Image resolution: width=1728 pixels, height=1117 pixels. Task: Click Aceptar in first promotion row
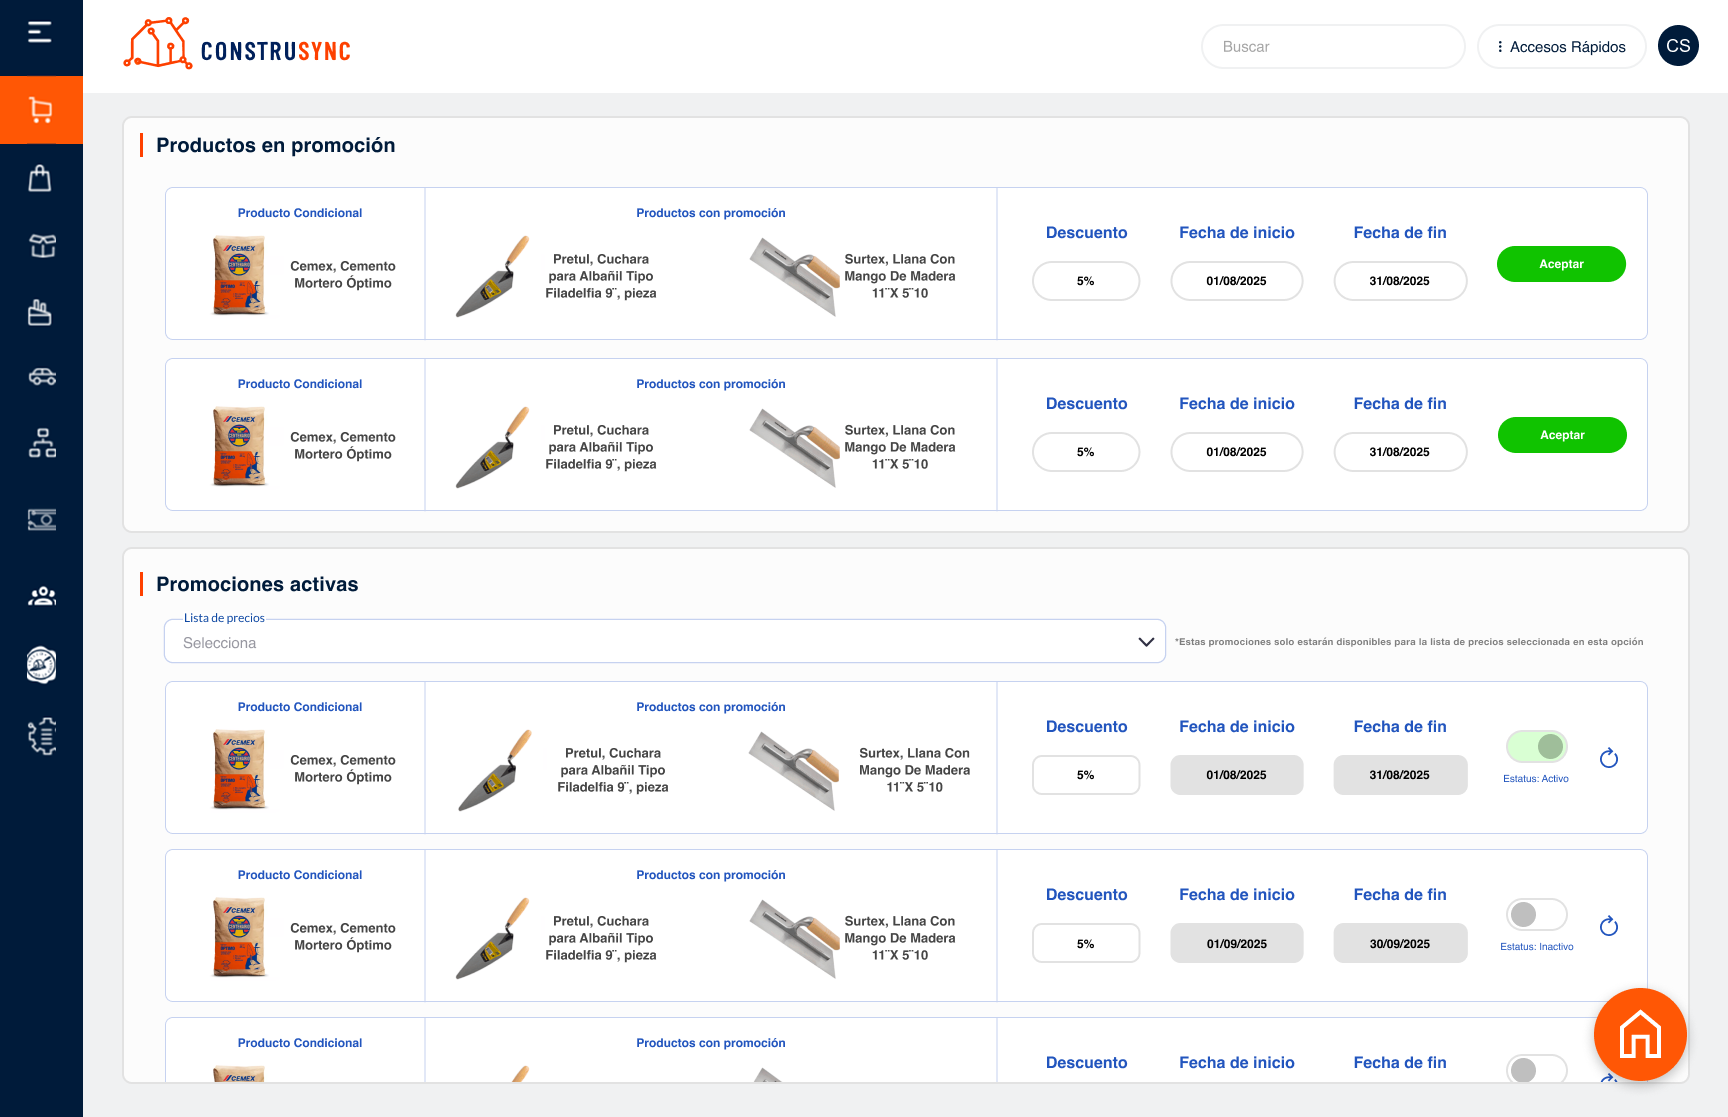(x=1561, y=264)
